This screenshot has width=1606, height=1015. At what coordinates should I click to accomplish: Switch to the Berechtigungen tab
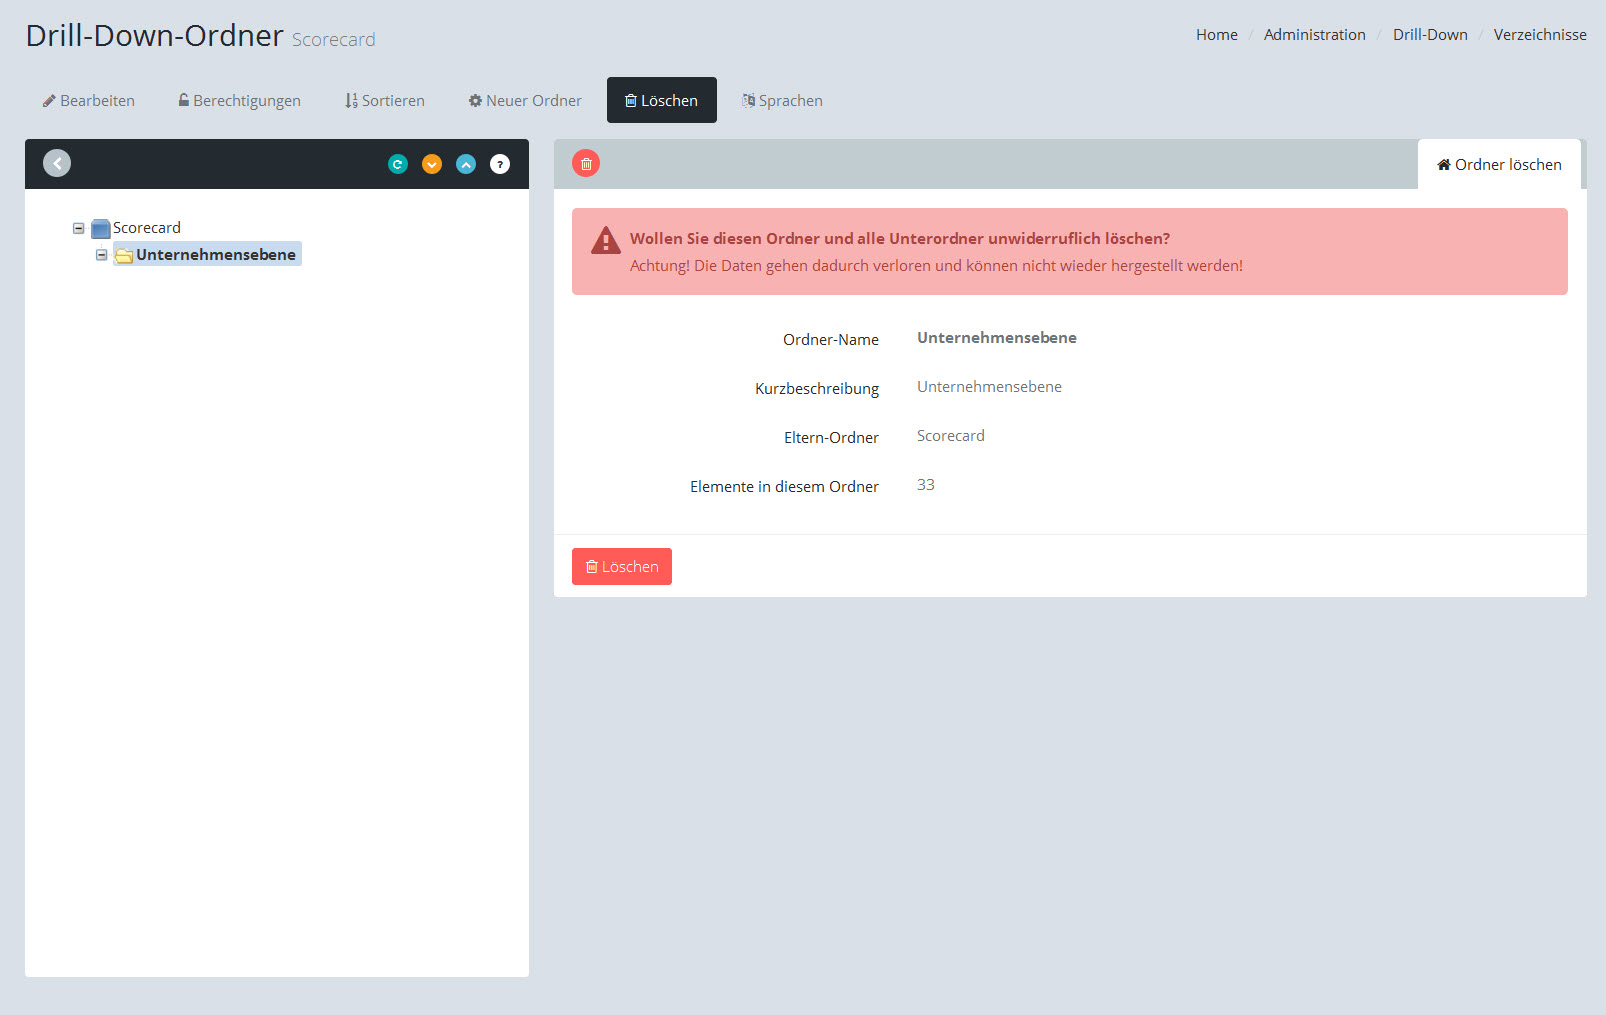pyautogui.click(x=239, y=100)
